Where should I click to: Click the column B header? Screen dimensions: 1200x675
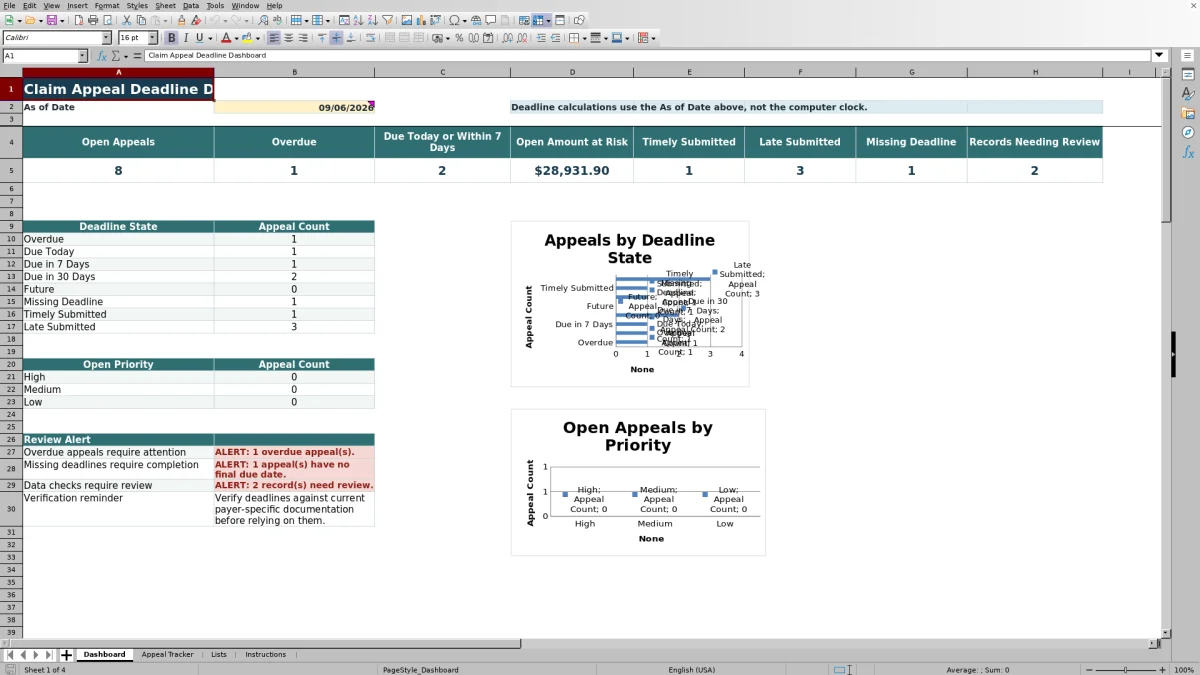(x=294, y=72)
